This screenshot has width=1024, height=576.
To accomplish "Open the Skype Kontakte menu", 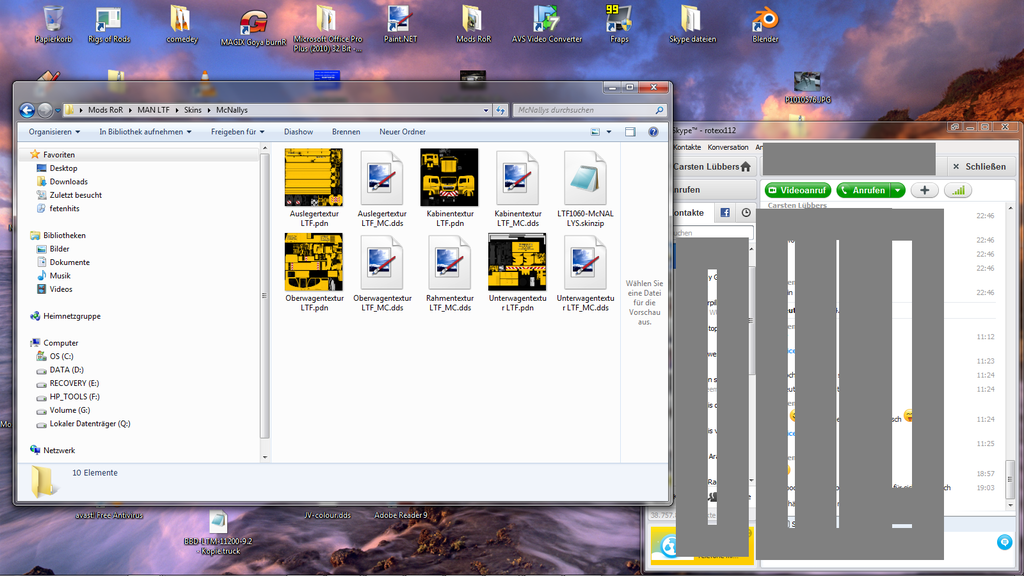I will tap(687, 148).
